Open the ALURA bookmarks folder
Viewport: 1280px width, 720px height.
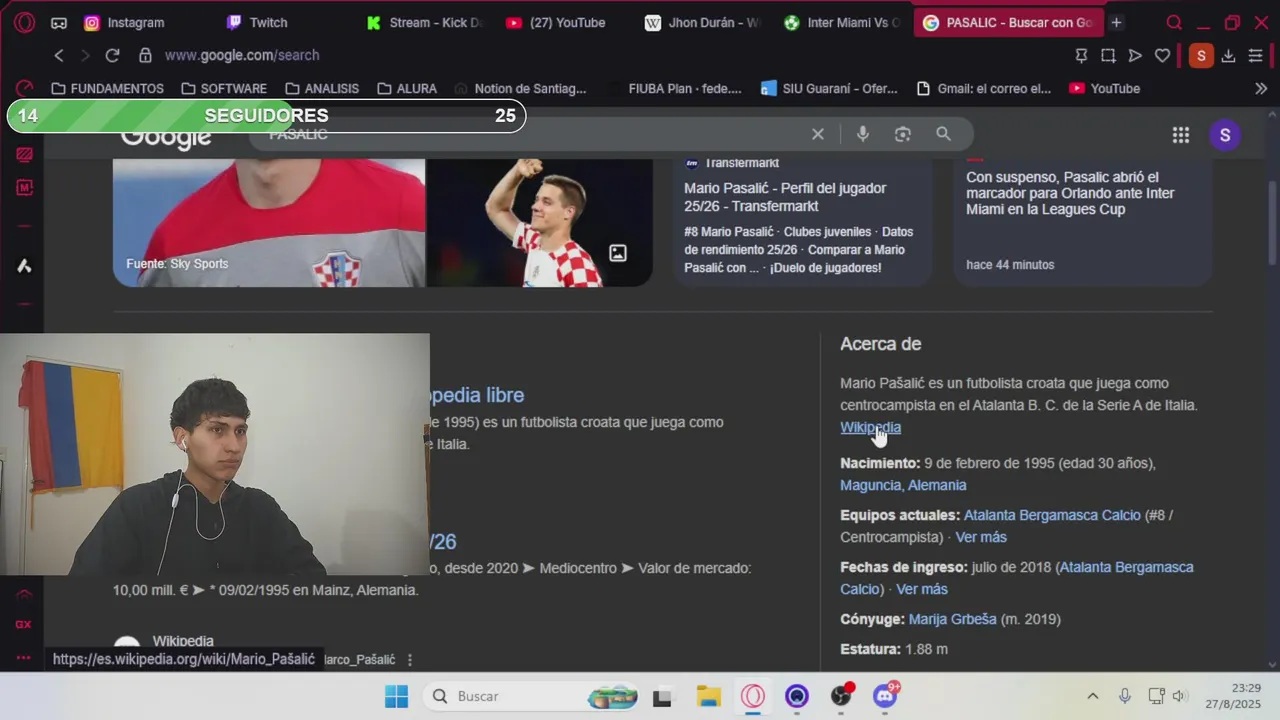[x=407, y=88]
